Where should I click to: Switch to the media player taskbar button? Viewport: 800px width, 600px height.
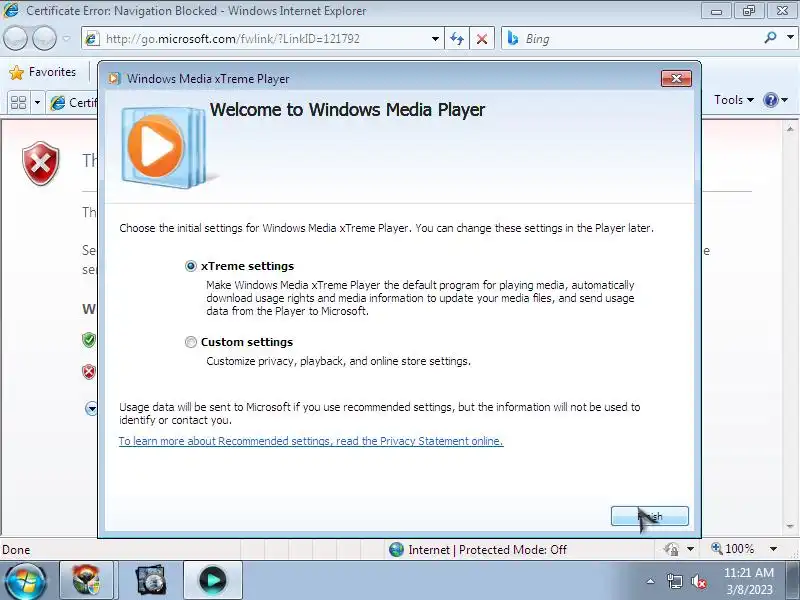[x=213, y=580]
